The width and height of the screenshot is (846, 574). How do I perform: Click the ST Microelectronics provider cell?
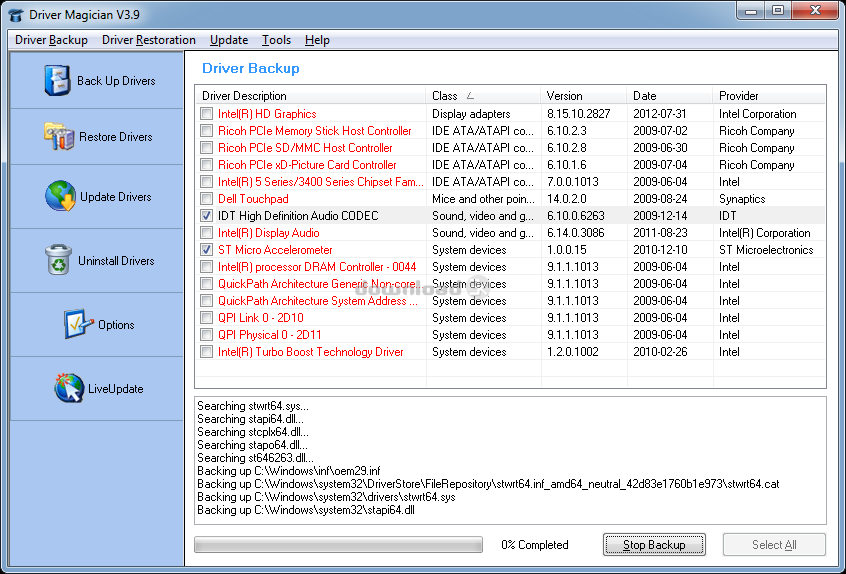[766, 250]
